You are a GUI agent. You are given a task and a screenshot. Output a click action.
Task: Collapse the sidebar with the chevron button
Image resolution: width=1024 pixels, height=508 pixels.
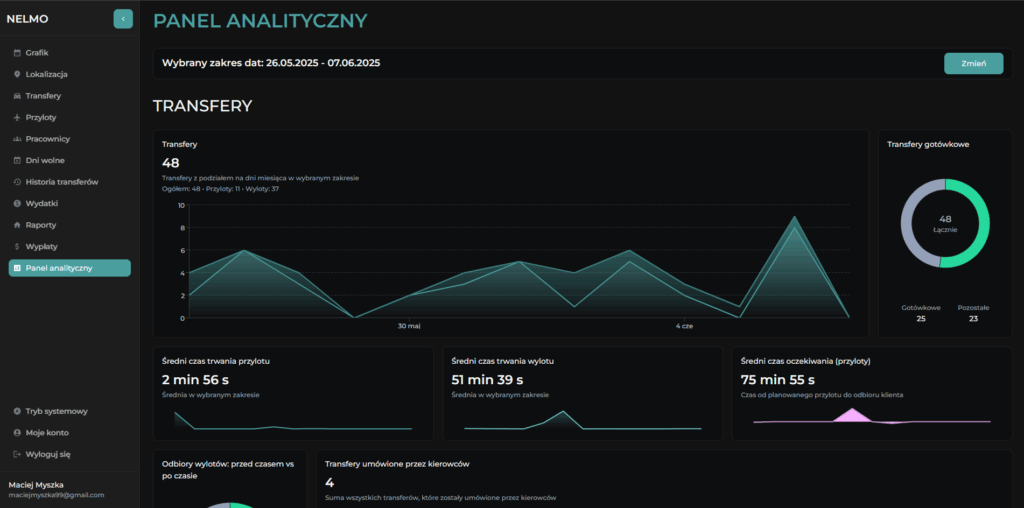(123, 18)
